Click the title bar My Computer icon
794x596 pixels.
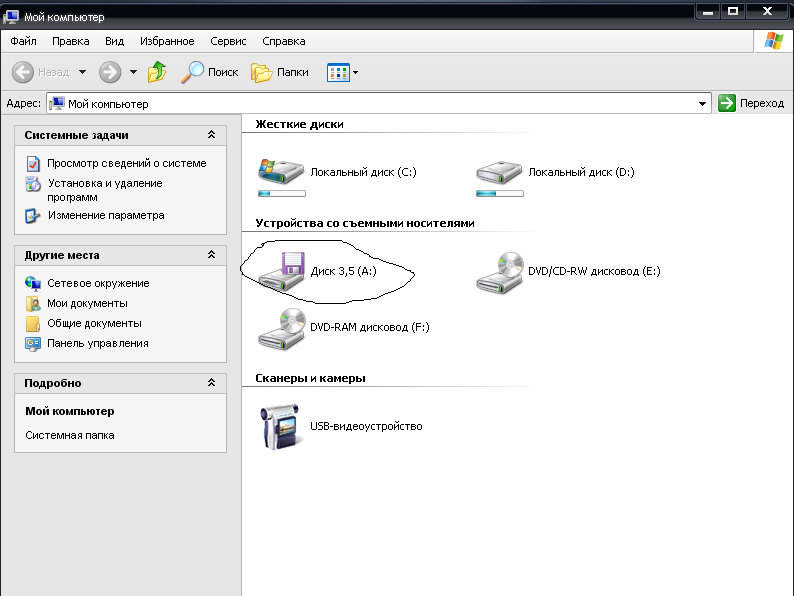click(11, 17)
